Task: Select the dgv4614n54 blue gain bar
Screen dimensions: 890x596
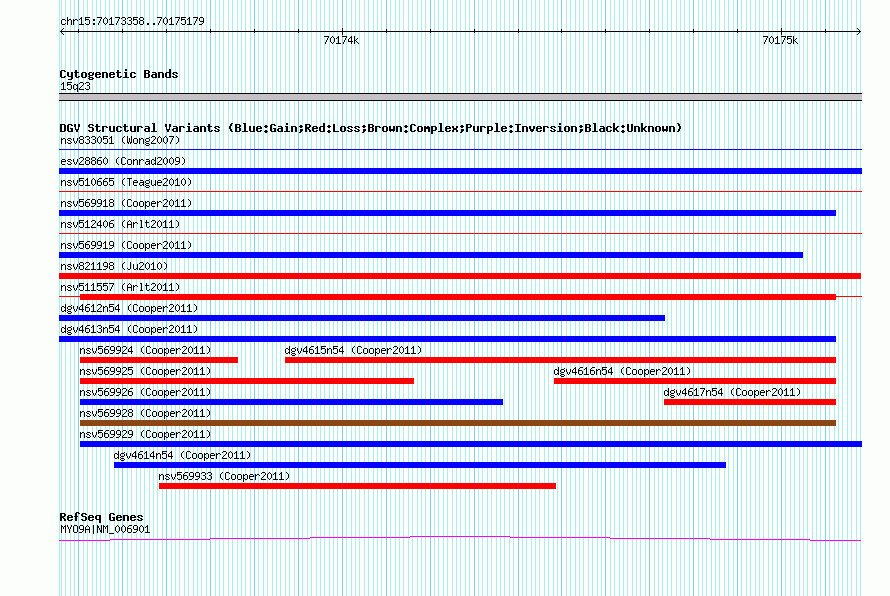Action: click(x=420, y=465)
